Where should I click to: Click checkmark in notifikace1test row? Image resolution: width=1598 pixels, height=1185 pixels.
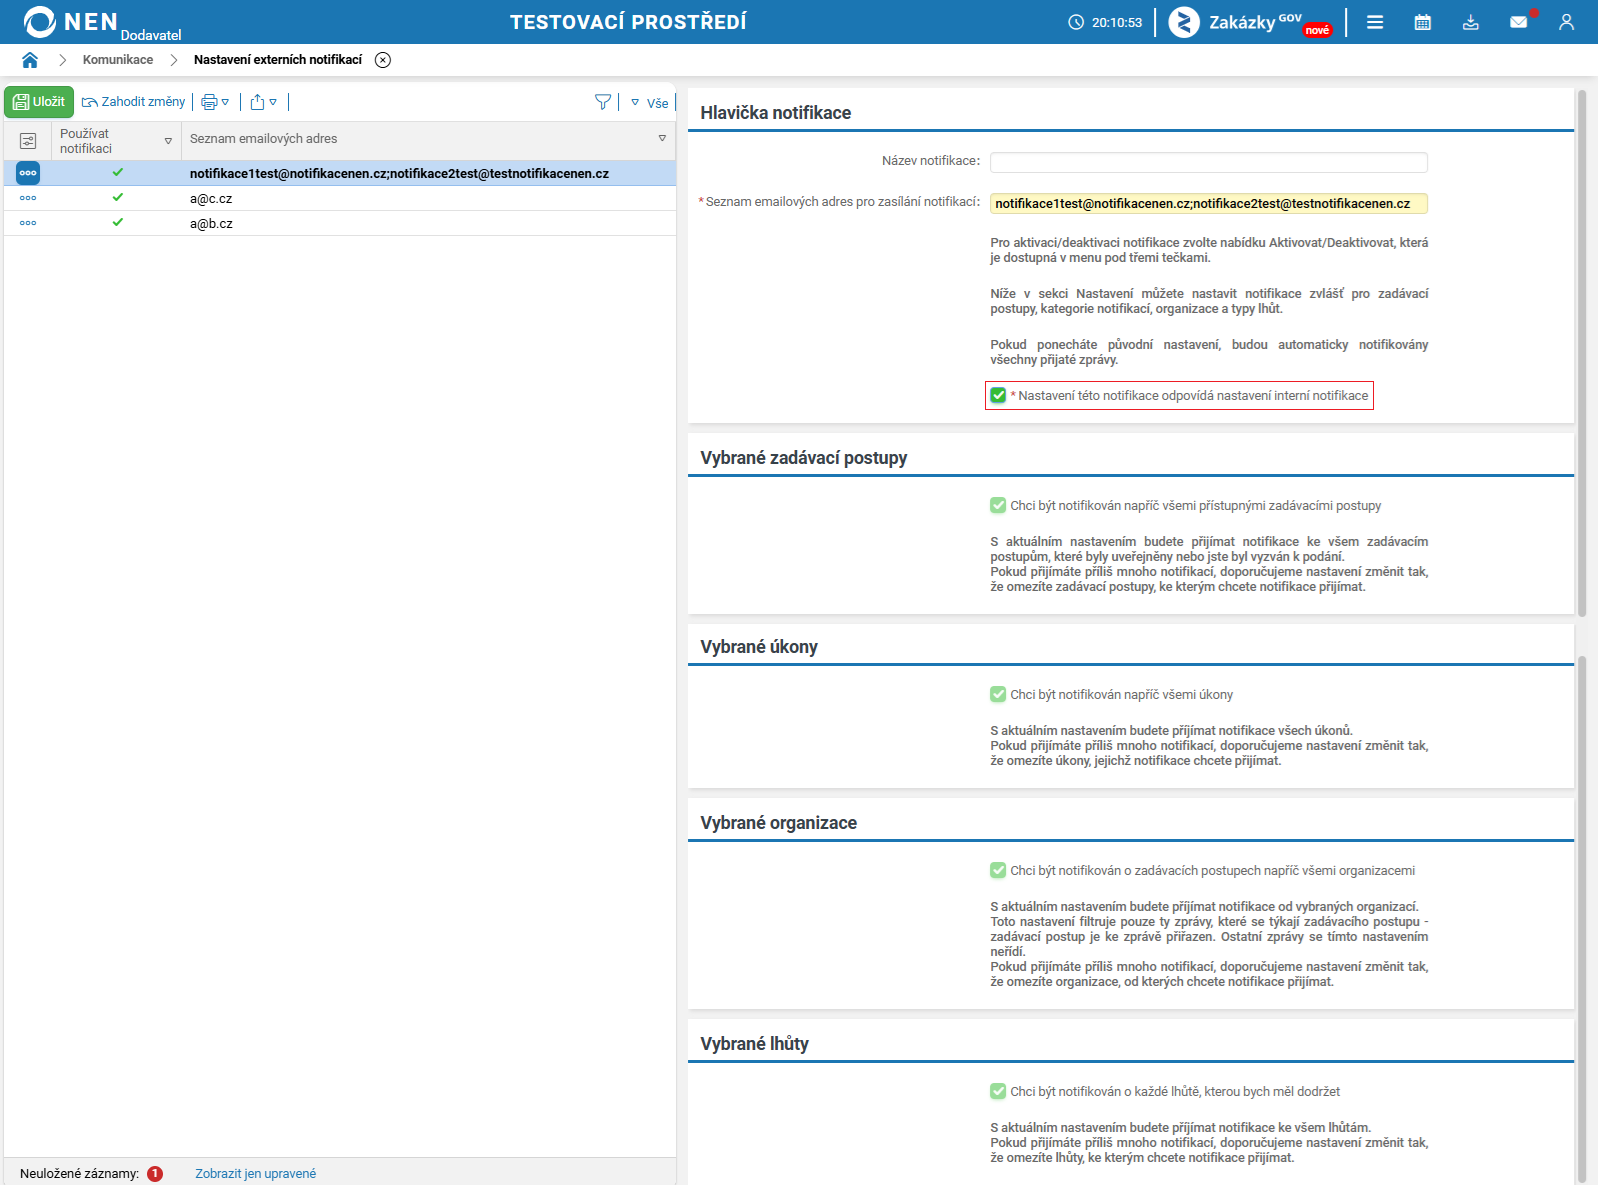tap(118, 172)
